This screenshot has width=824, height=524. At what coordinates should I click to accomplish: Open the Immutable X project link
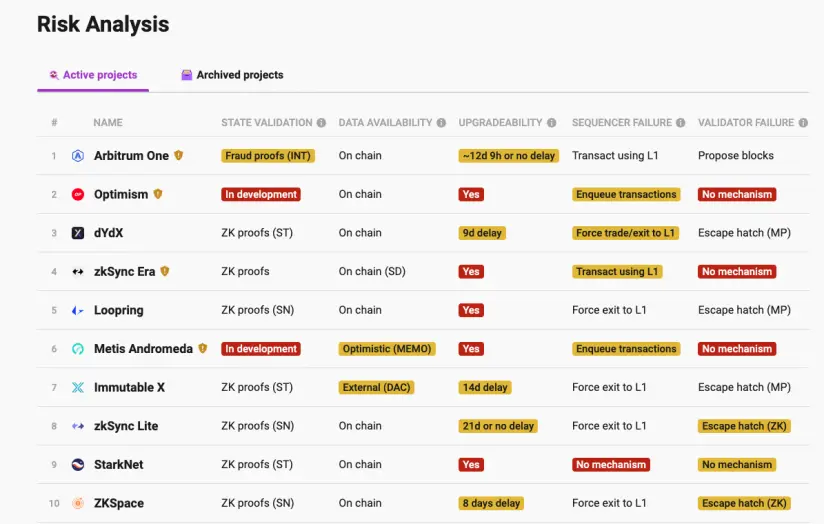coord(129,387)
